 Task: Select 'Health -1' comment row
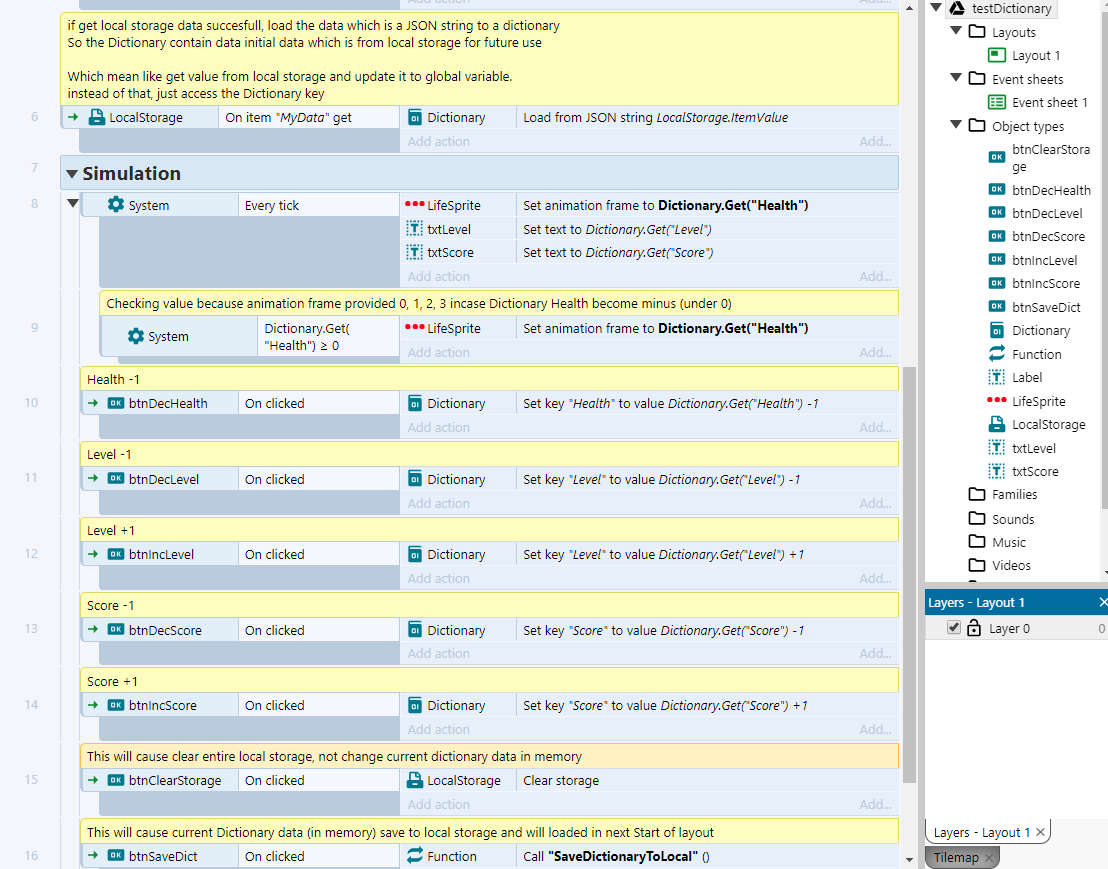pos(489,379)
